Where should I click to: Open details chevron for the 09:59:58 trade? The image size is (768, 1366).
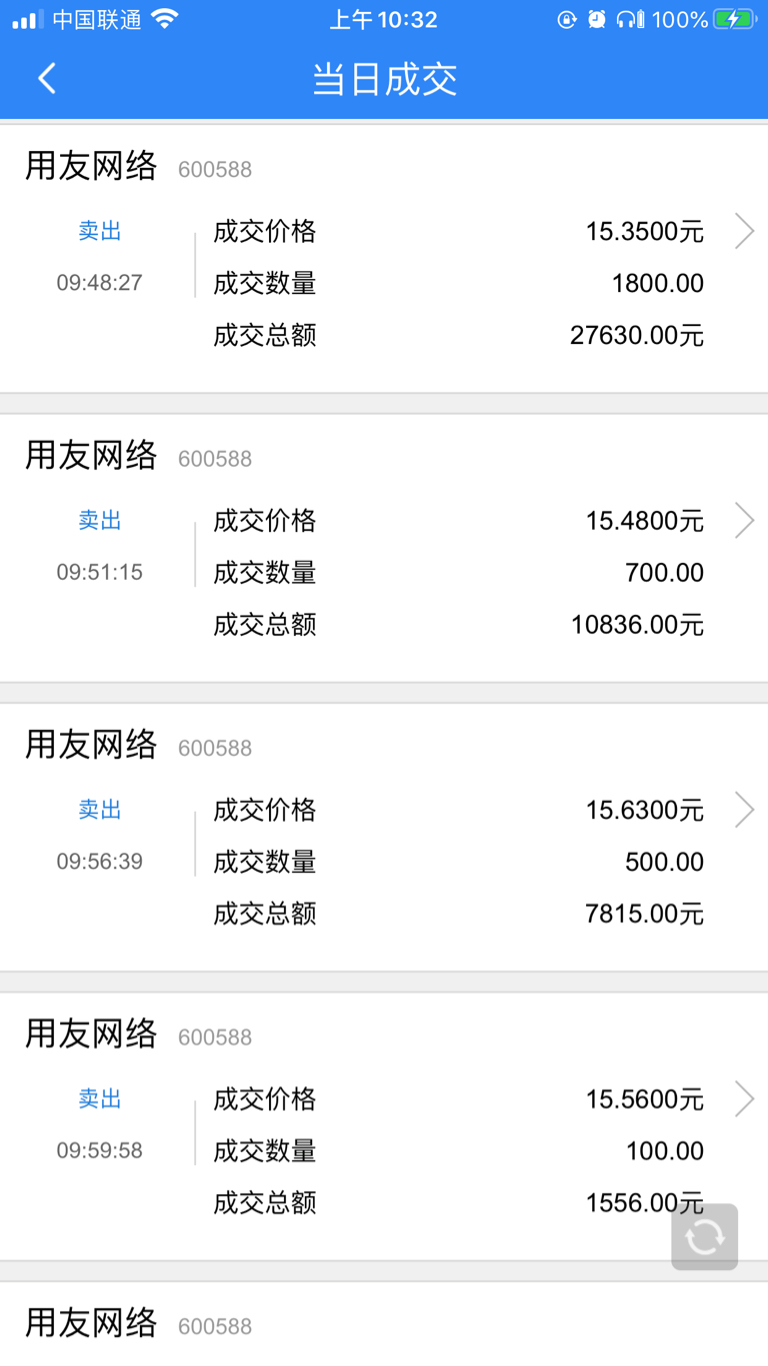(744, 1098)
